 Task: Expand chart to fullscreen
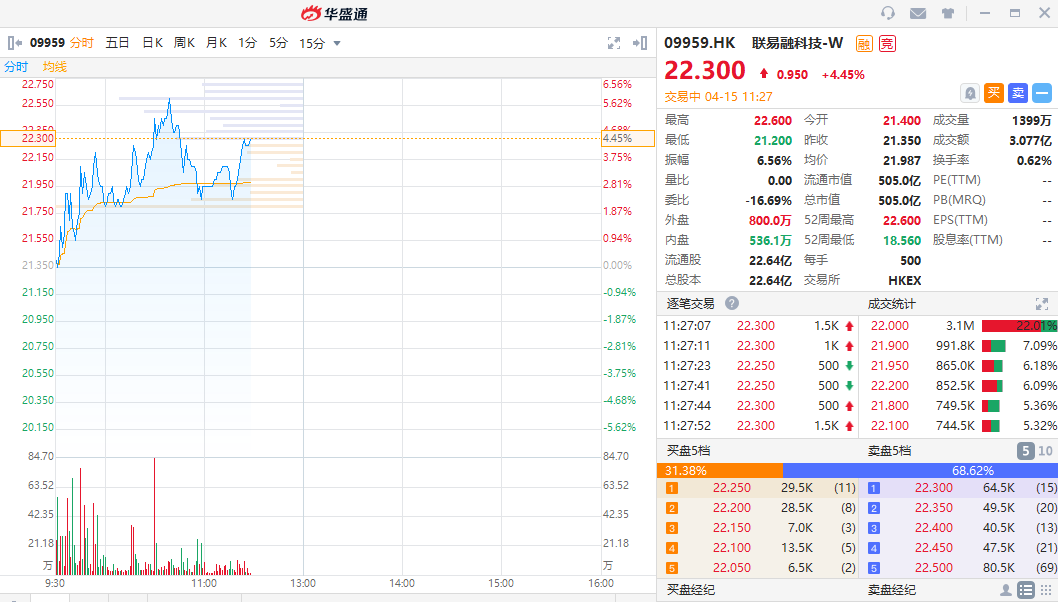click(614, 43)
